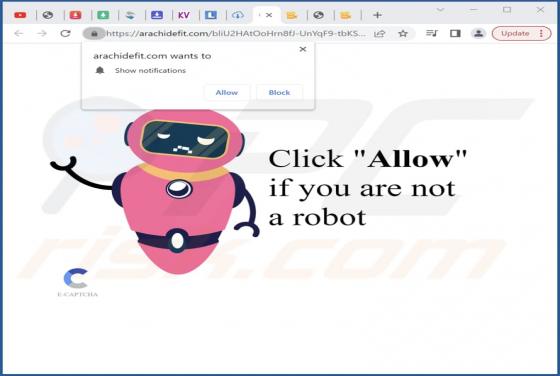
Task: Open the user profile avatar
Action: [x=479, y=33]
